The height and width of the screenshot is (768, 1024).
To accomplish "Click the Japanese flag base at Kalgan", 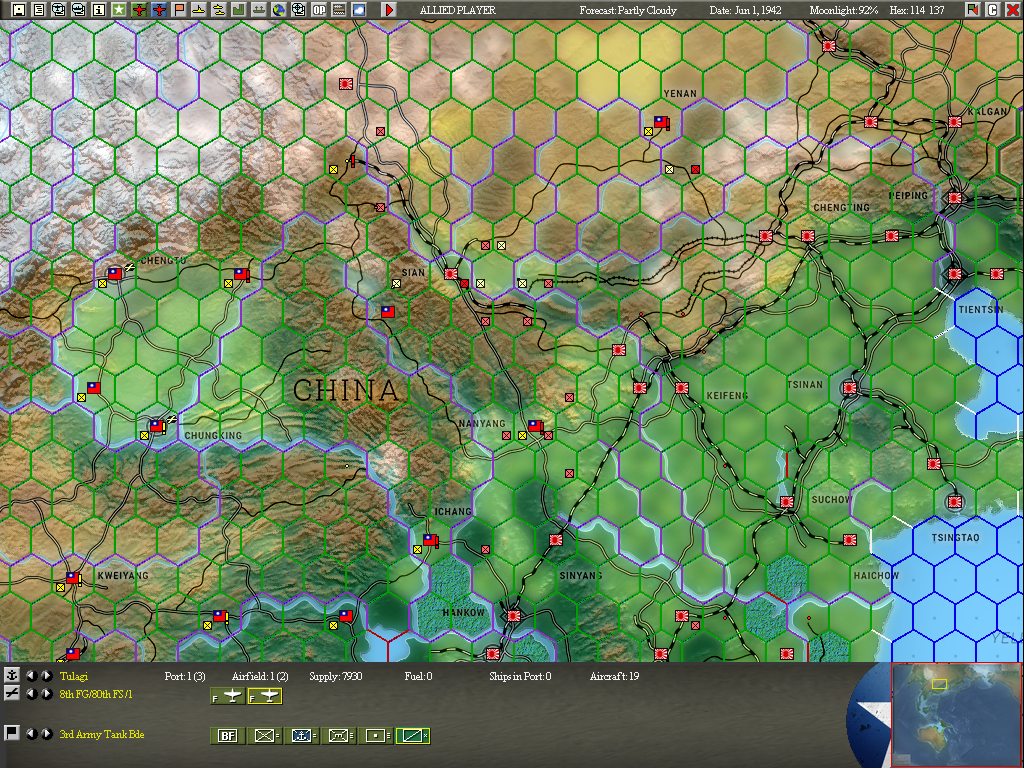I will click(955, 122).
